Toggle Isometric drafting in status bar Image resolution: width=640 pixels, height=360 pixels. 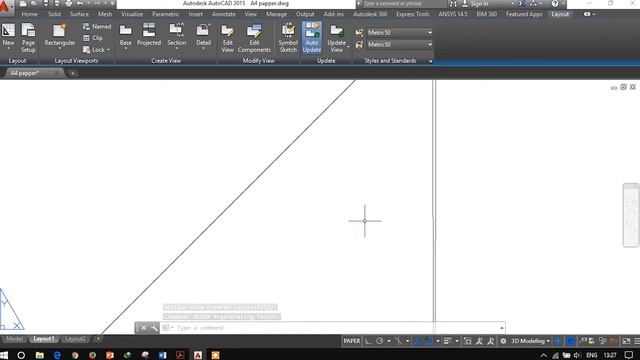pos(398,341)
